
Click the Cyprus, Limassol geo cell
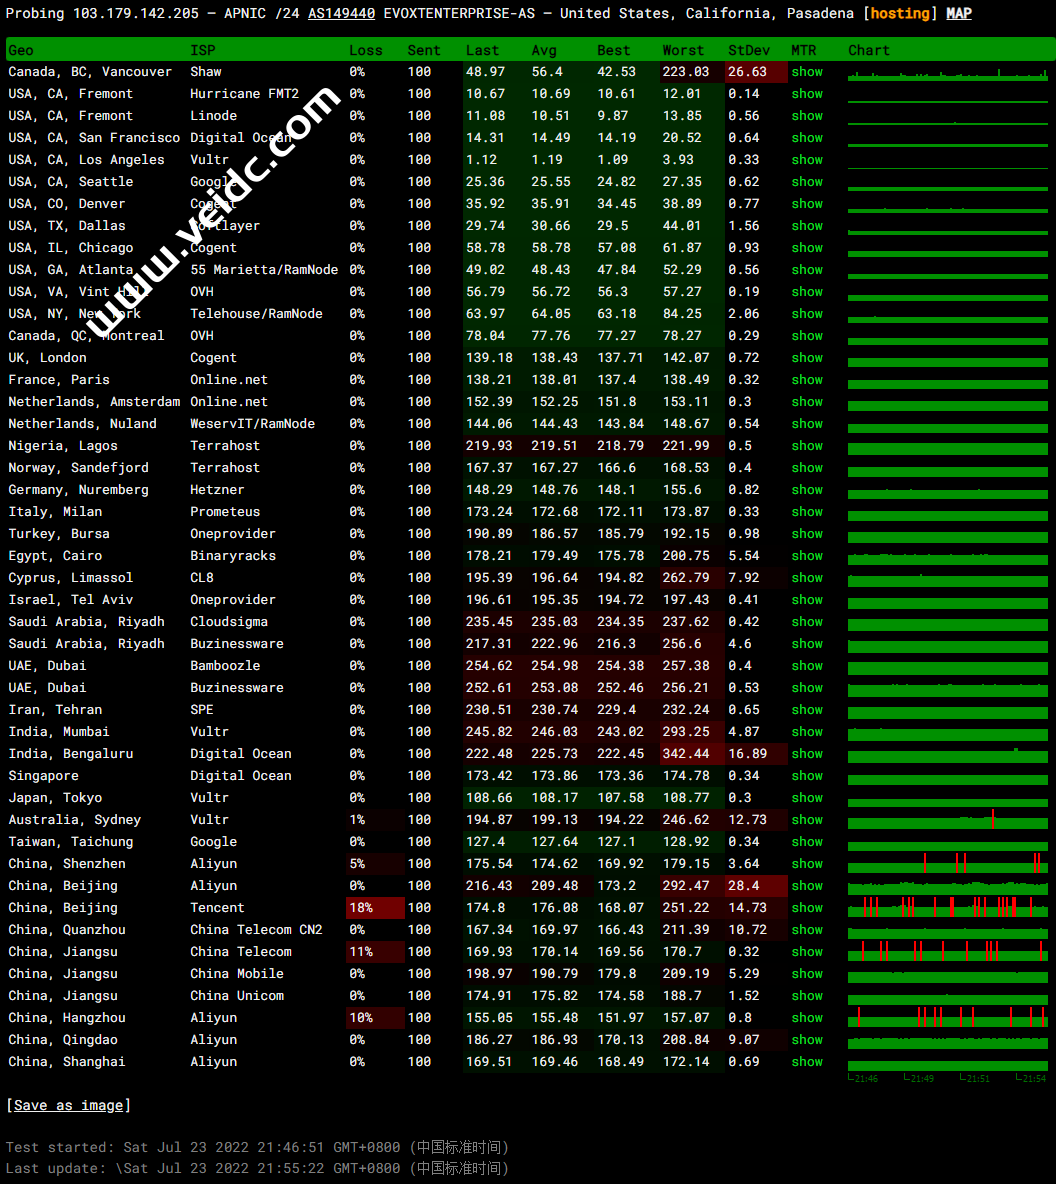pyautogui.click(x=70, y=578)
